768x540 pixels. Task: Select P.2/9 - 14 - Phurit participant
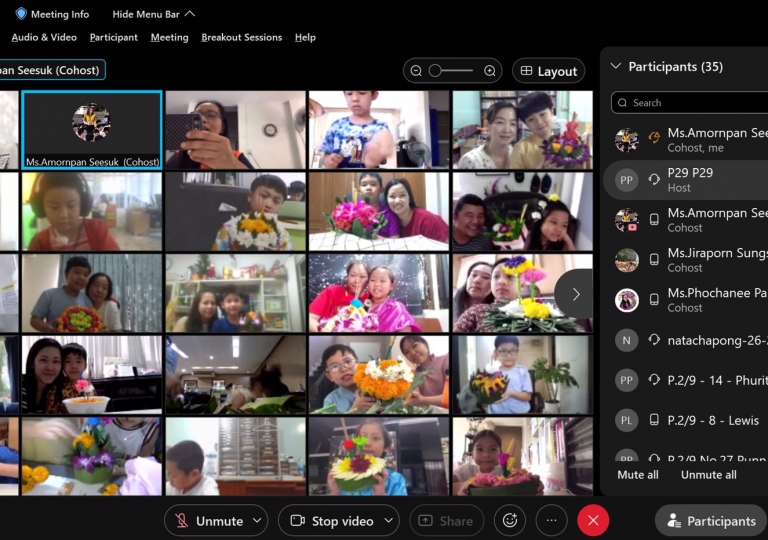(686, 380)
